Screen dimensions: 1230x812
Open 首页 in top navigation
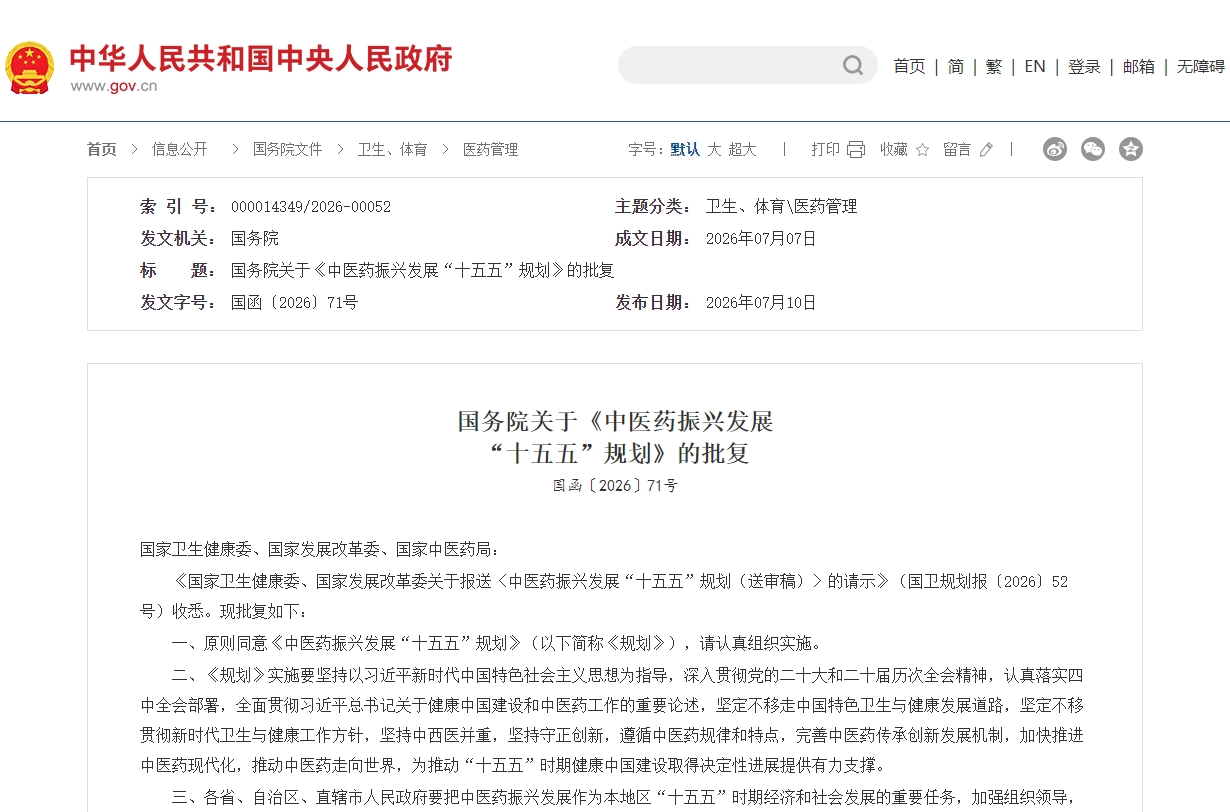pos(909,67)
